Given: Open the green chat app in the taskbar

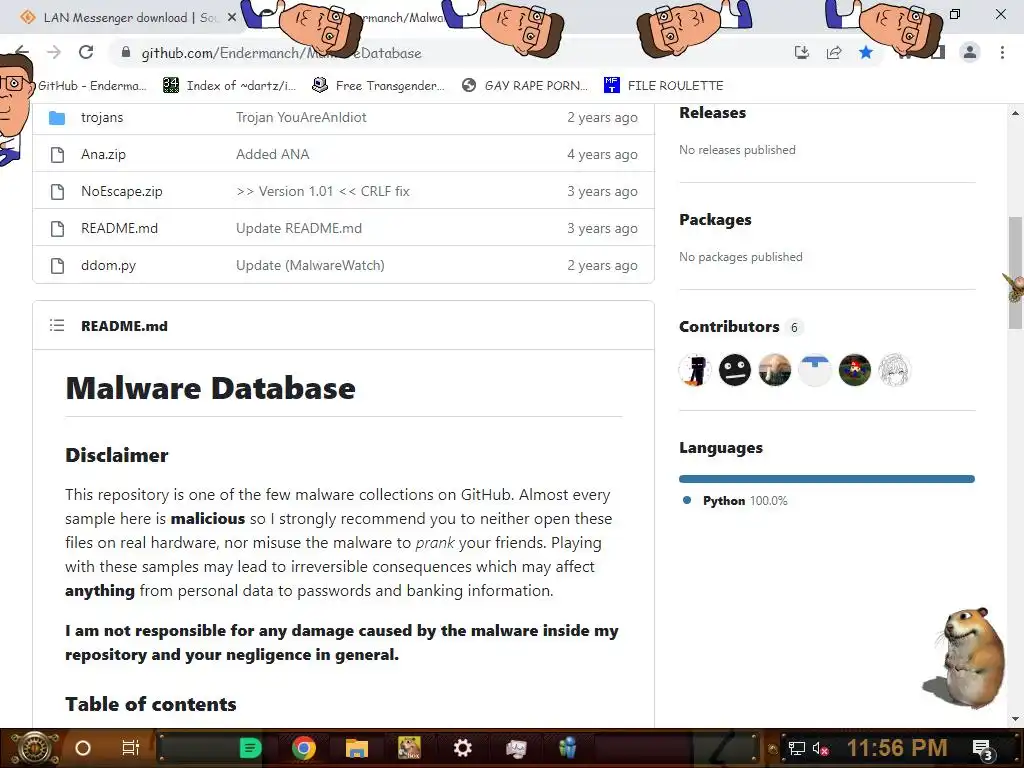Looking at the screenshot, I should [250, 748].
